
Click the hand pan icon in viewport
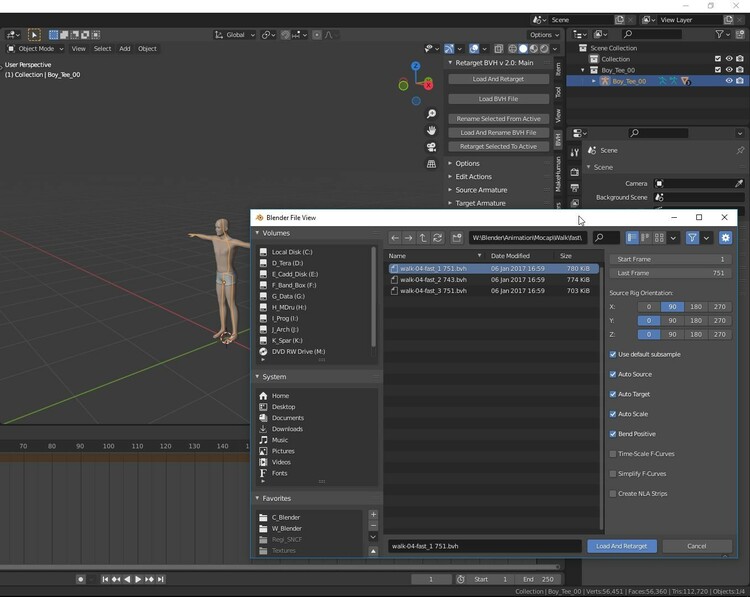pos(431,130)
